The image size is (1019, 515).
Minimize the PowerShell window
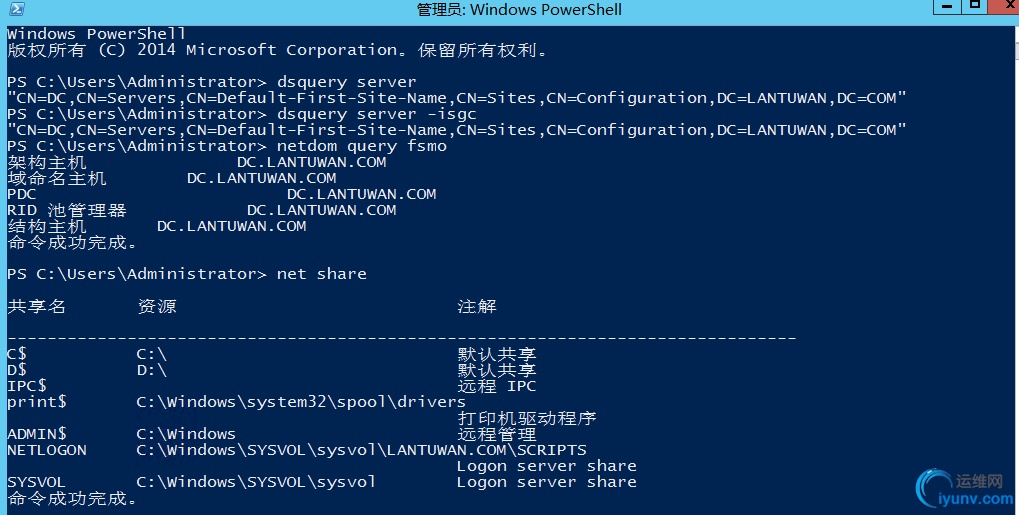coord(948,7)
